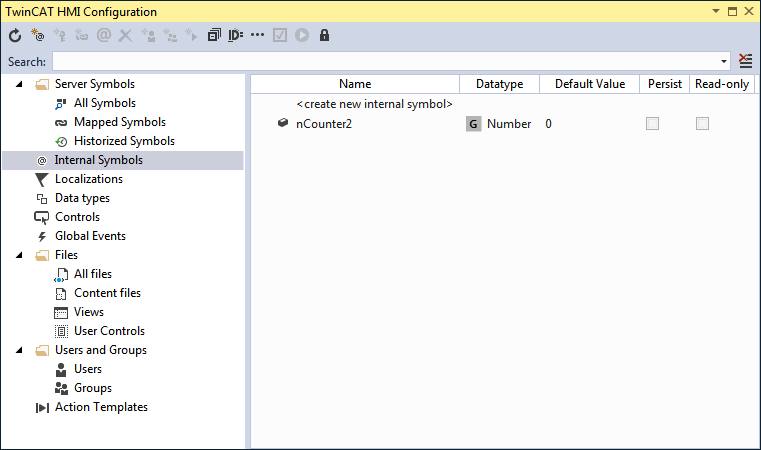
Task: Open All Symbols in the tree
Action: pos(105,103)
